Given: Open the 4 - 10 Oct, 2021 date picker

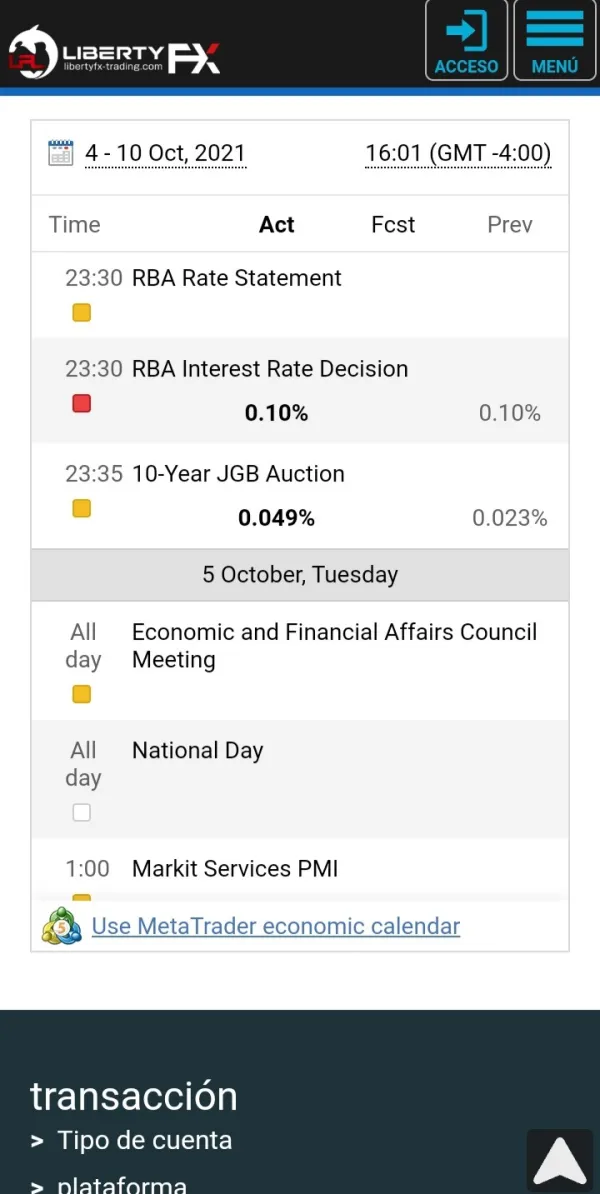Looking at the screenshot, I should pyautogui.click(x=165, y=153).
